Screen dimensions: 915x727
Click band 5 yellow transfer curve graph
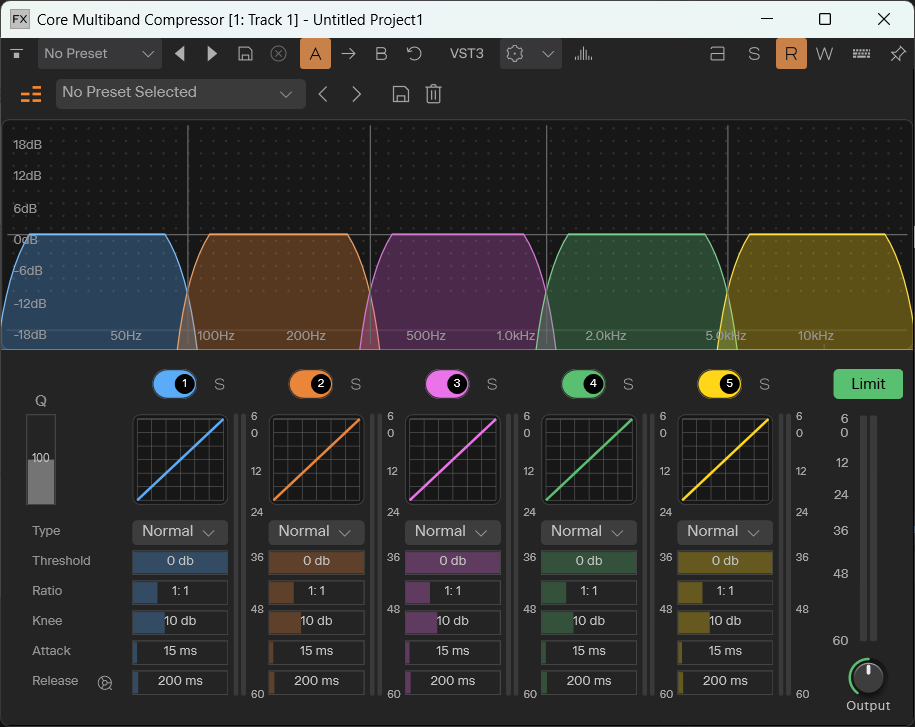pyautogui.click(x=725, y=459)
